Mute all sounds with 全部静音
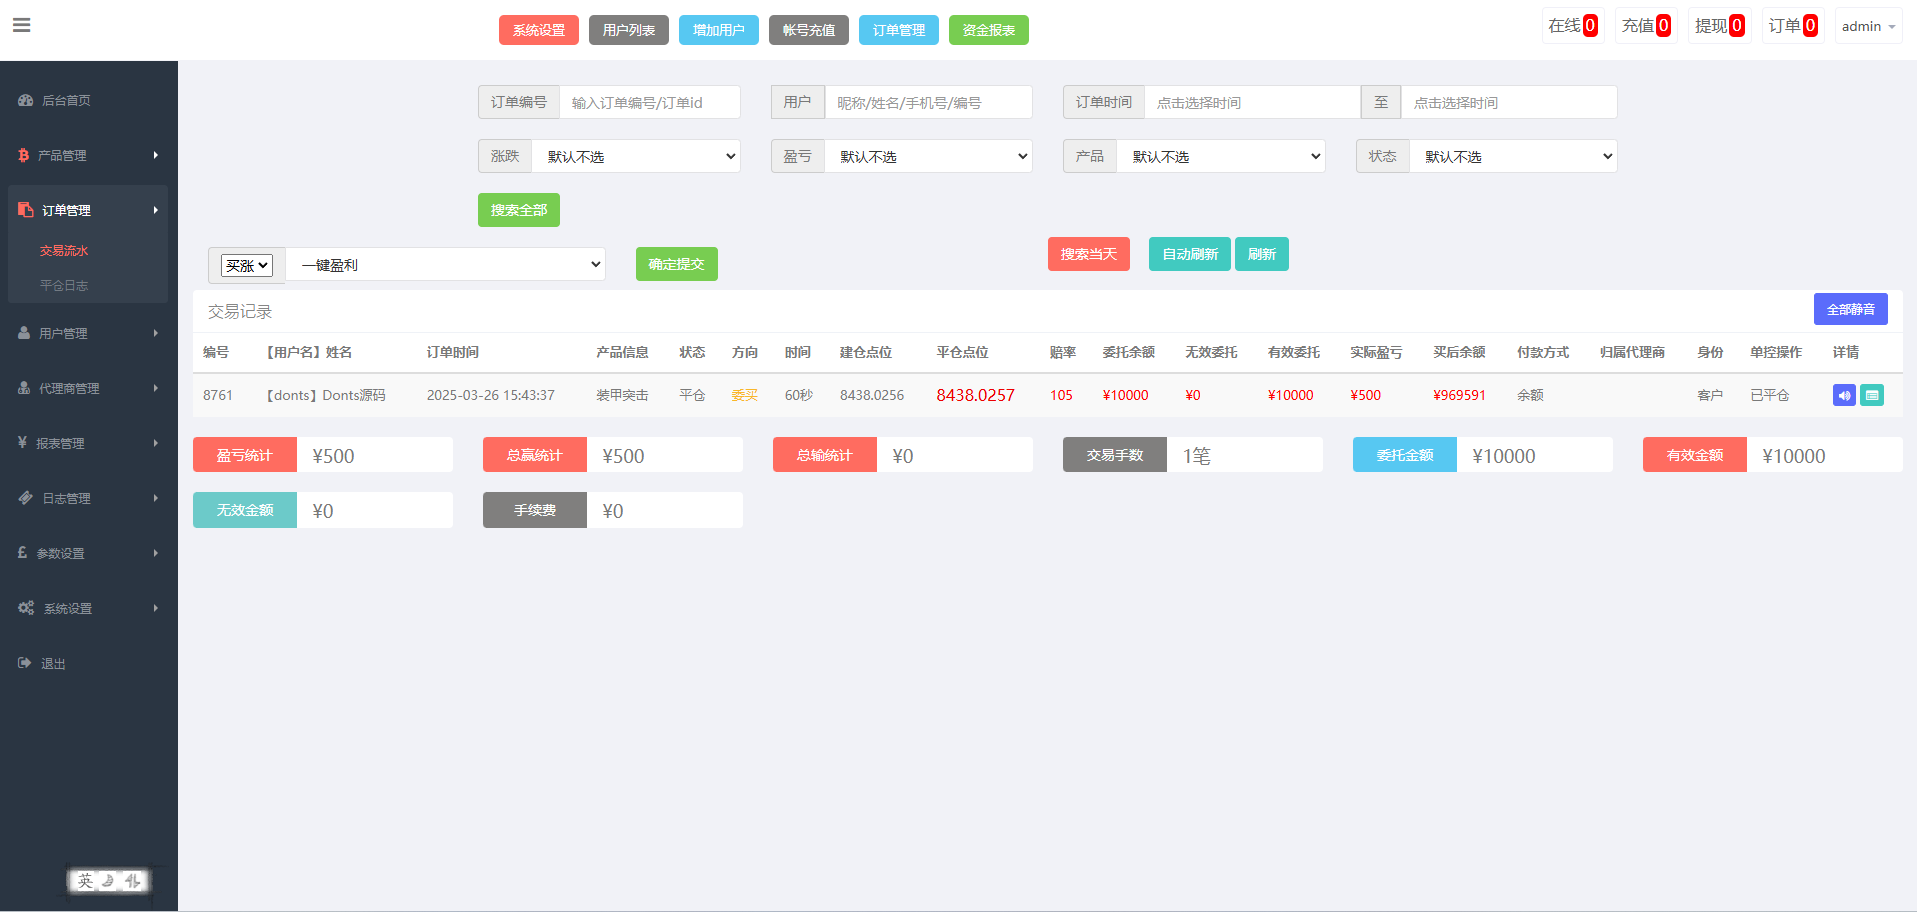This screenshot has height=912, width=1917. [1850, 309]
